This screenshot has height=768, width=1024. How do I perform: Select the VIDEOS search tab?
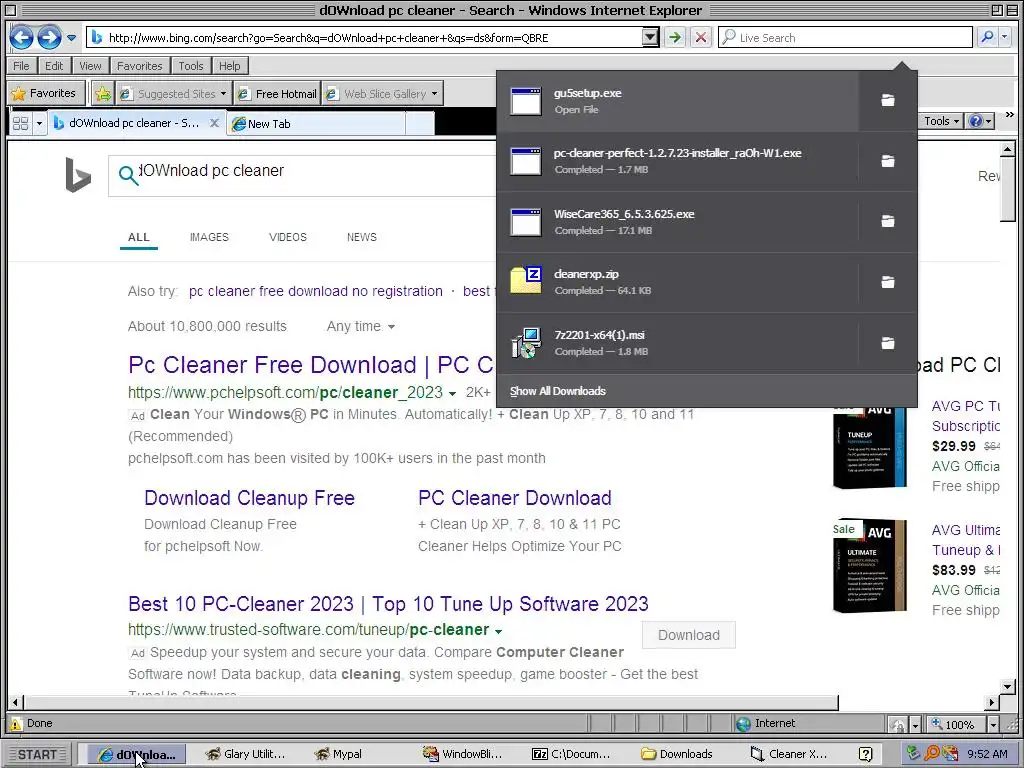[287, 237]
